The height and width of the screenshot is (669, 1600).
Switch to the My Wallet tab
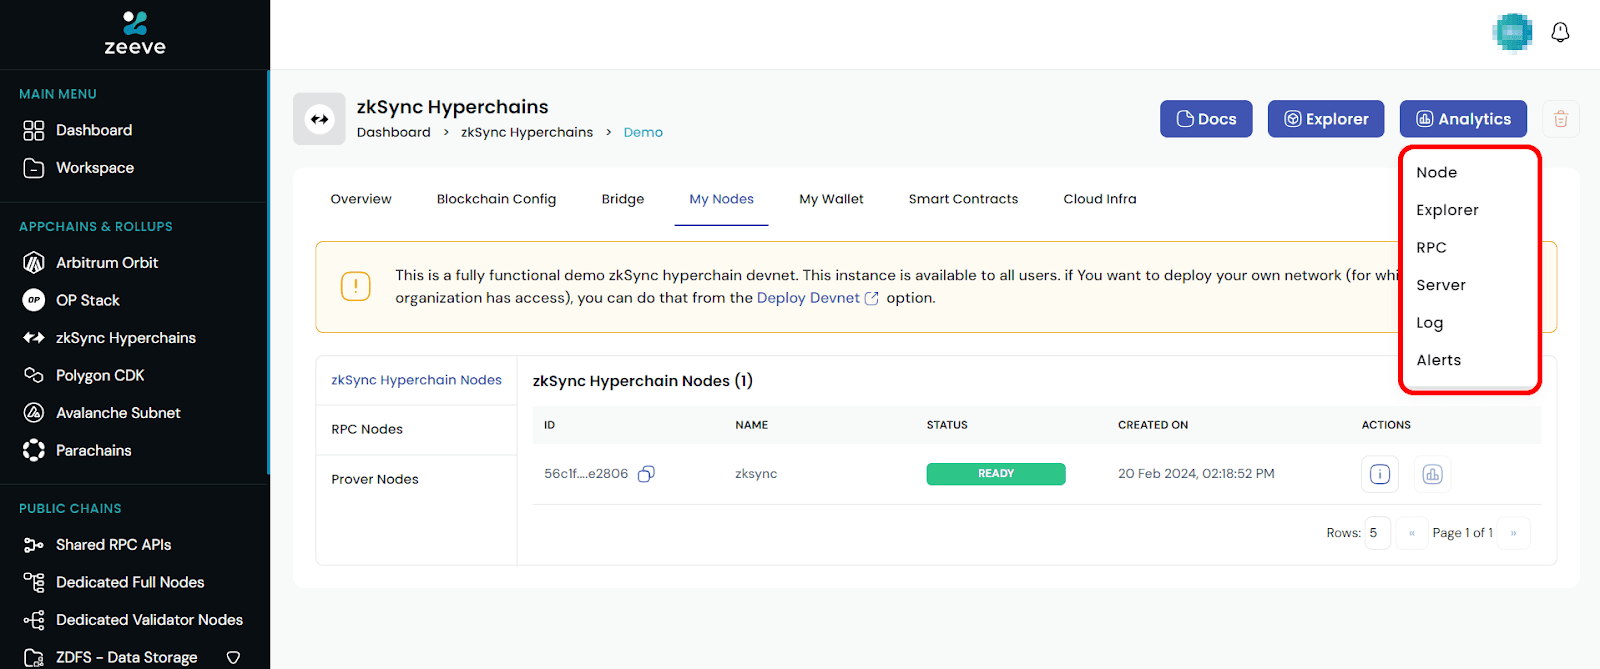[x=831, y=199]
